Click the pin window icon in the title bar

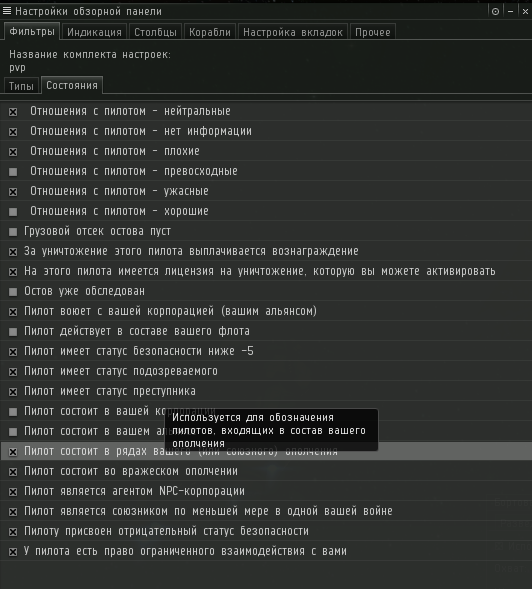tap(495, 12)
